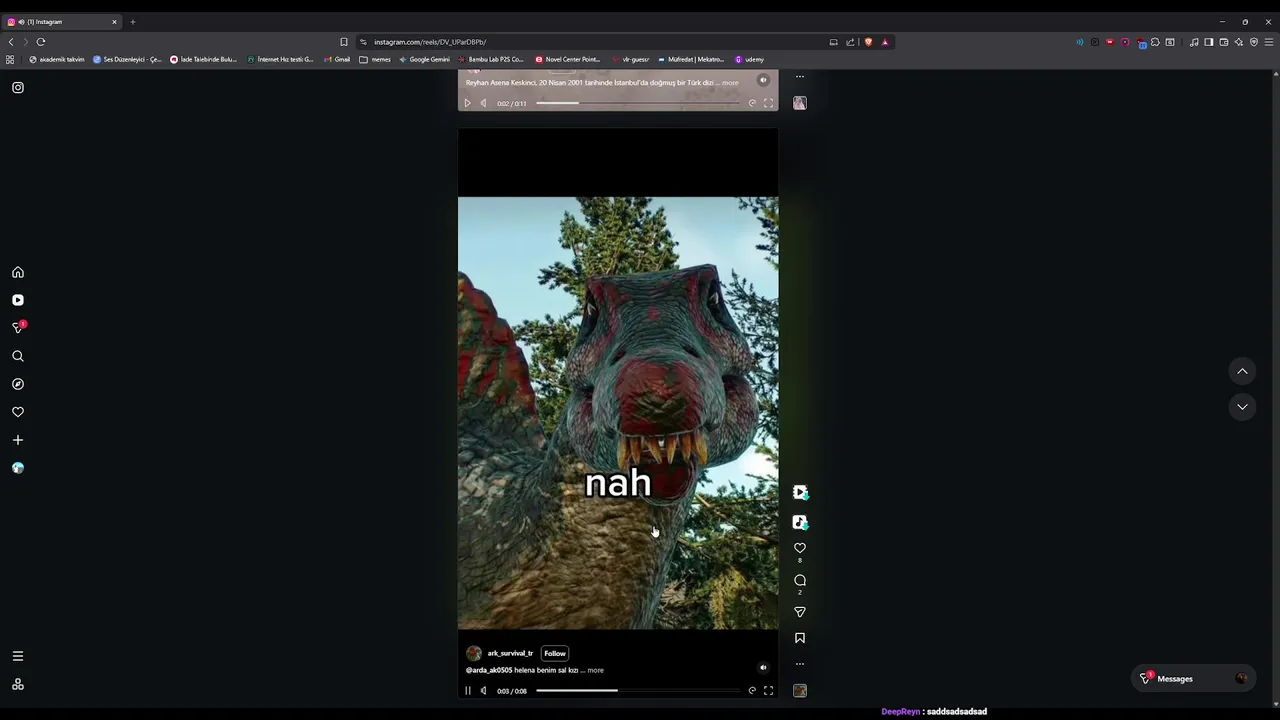Open the Brave Rewards triangle icon

tap(885, 42)
